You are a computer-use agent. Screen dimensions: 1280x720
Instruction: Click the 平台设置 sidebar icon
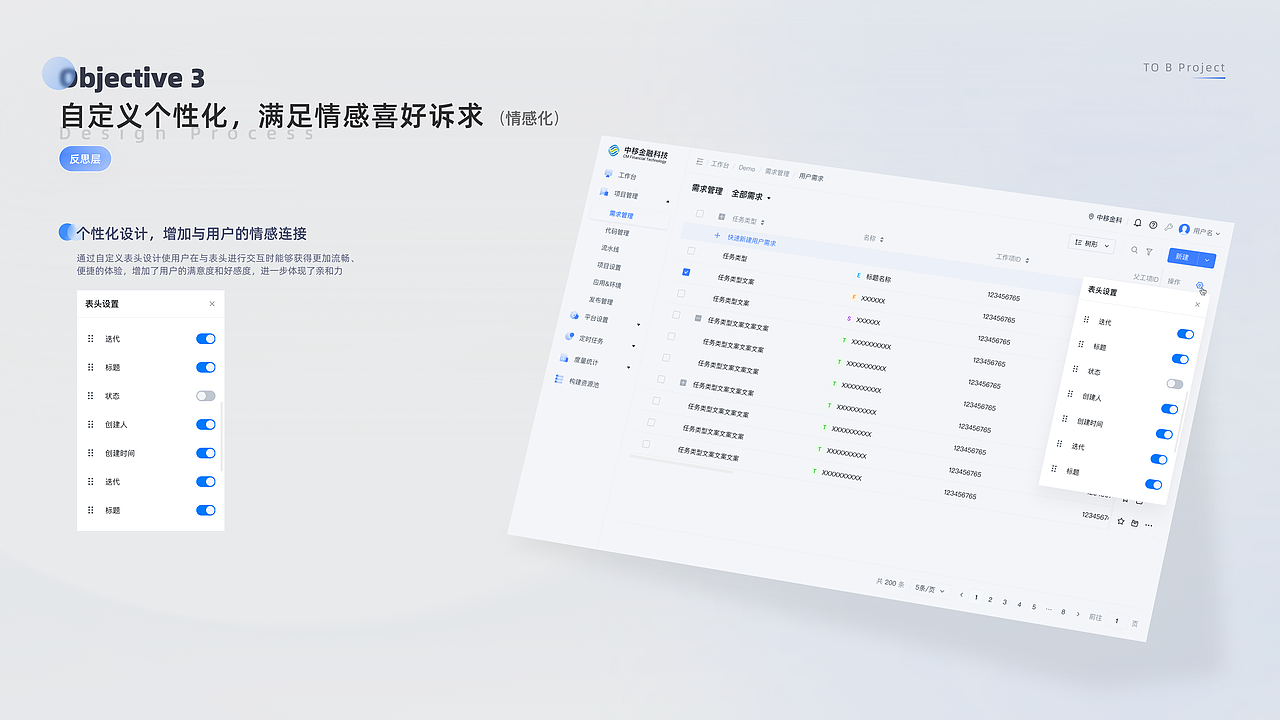tap(574, 316)
